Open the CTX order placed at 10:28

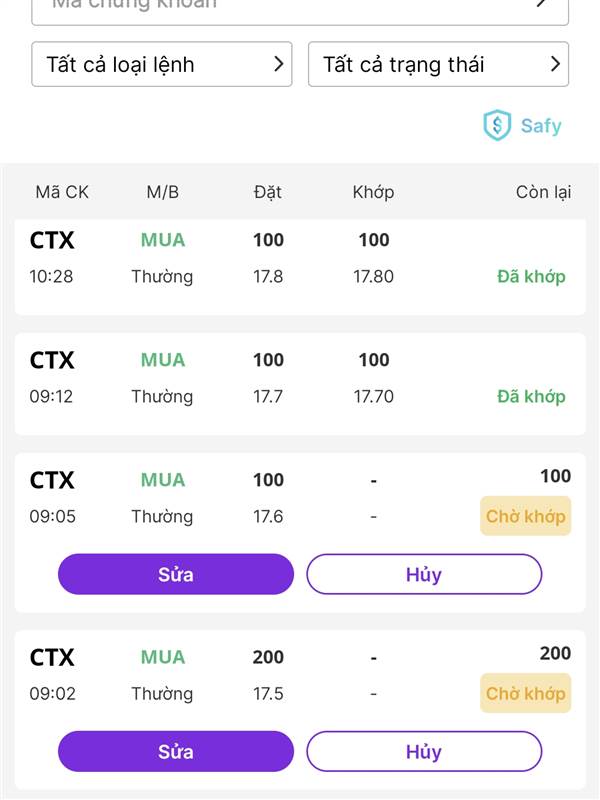coord(300,267)
